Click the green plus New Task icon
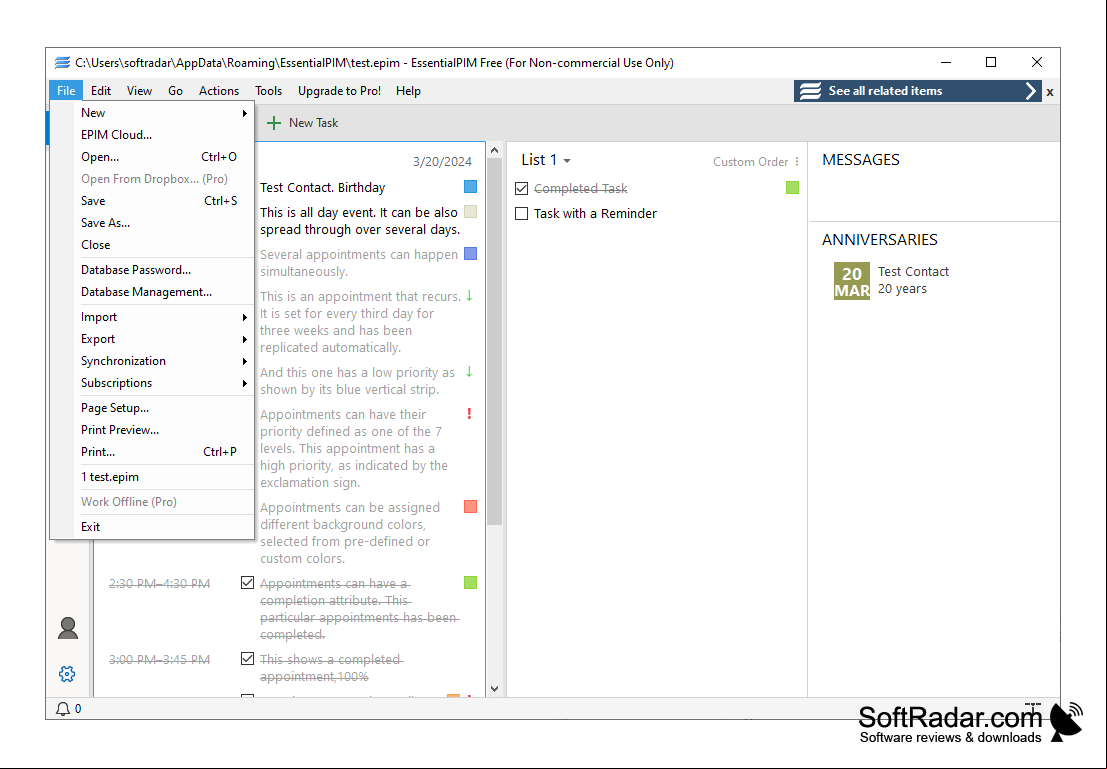 click(x=273, y=123)
